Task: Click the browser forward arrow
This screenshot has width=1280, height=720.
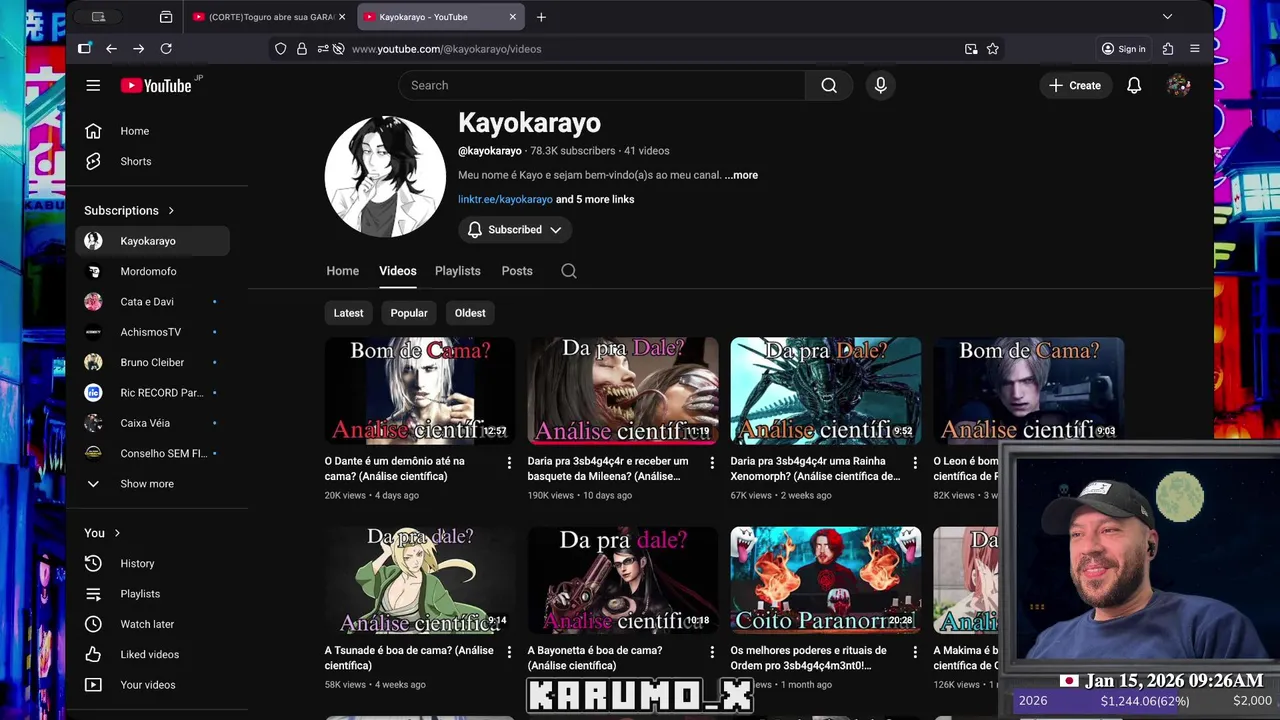Action: [x=138, y=49]
